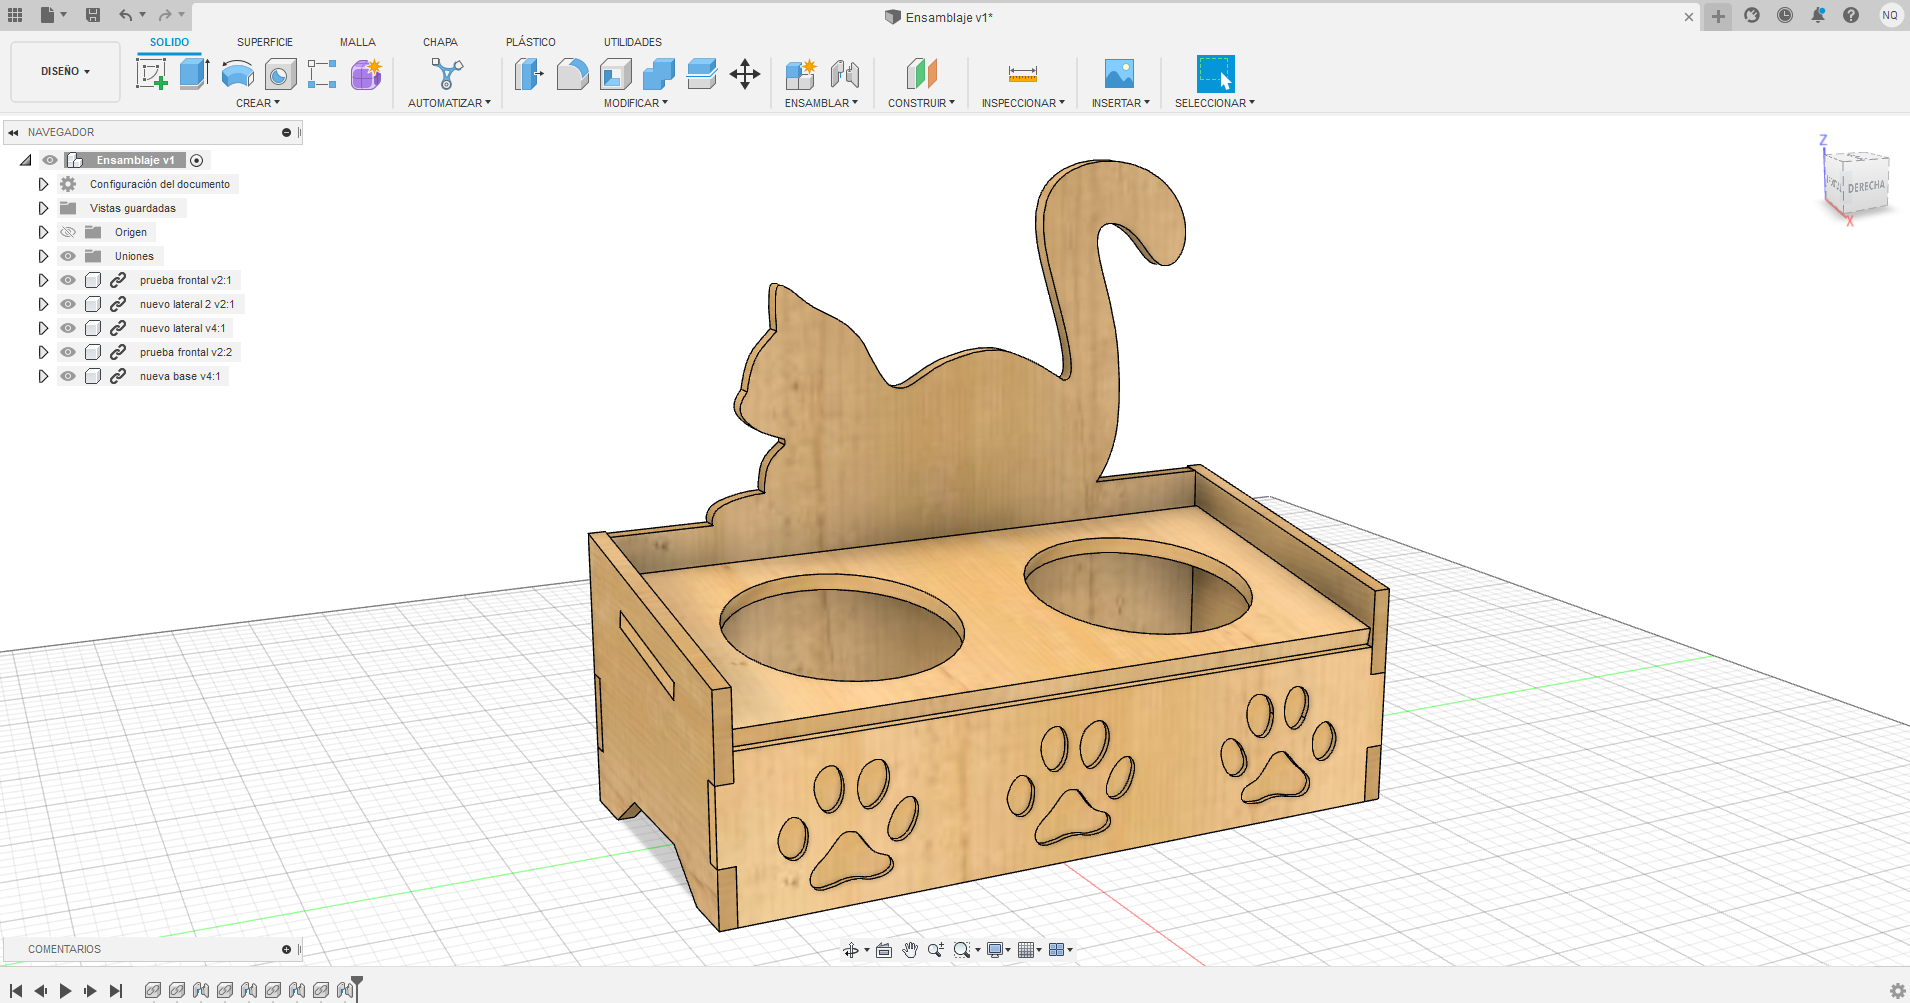
Task: Open the MODIFICAR dropdown menu
Action: coord(636,103)
